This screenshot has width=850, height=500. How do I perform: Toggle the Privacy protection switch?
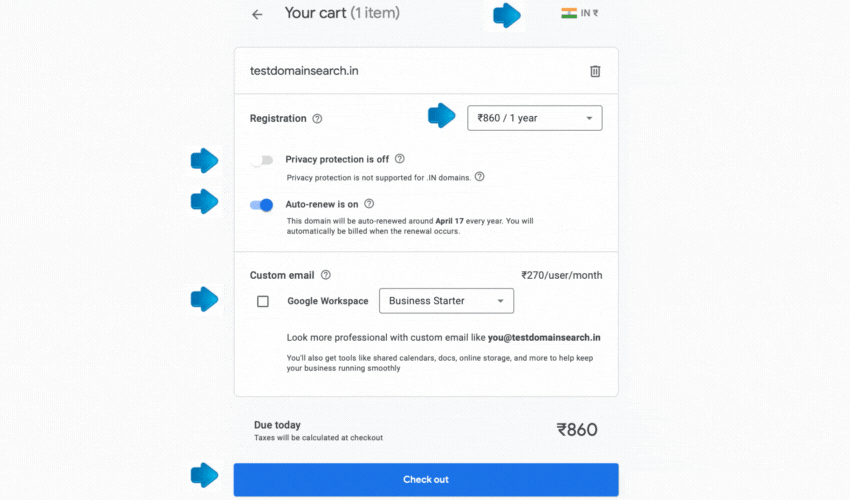(261, 160)
